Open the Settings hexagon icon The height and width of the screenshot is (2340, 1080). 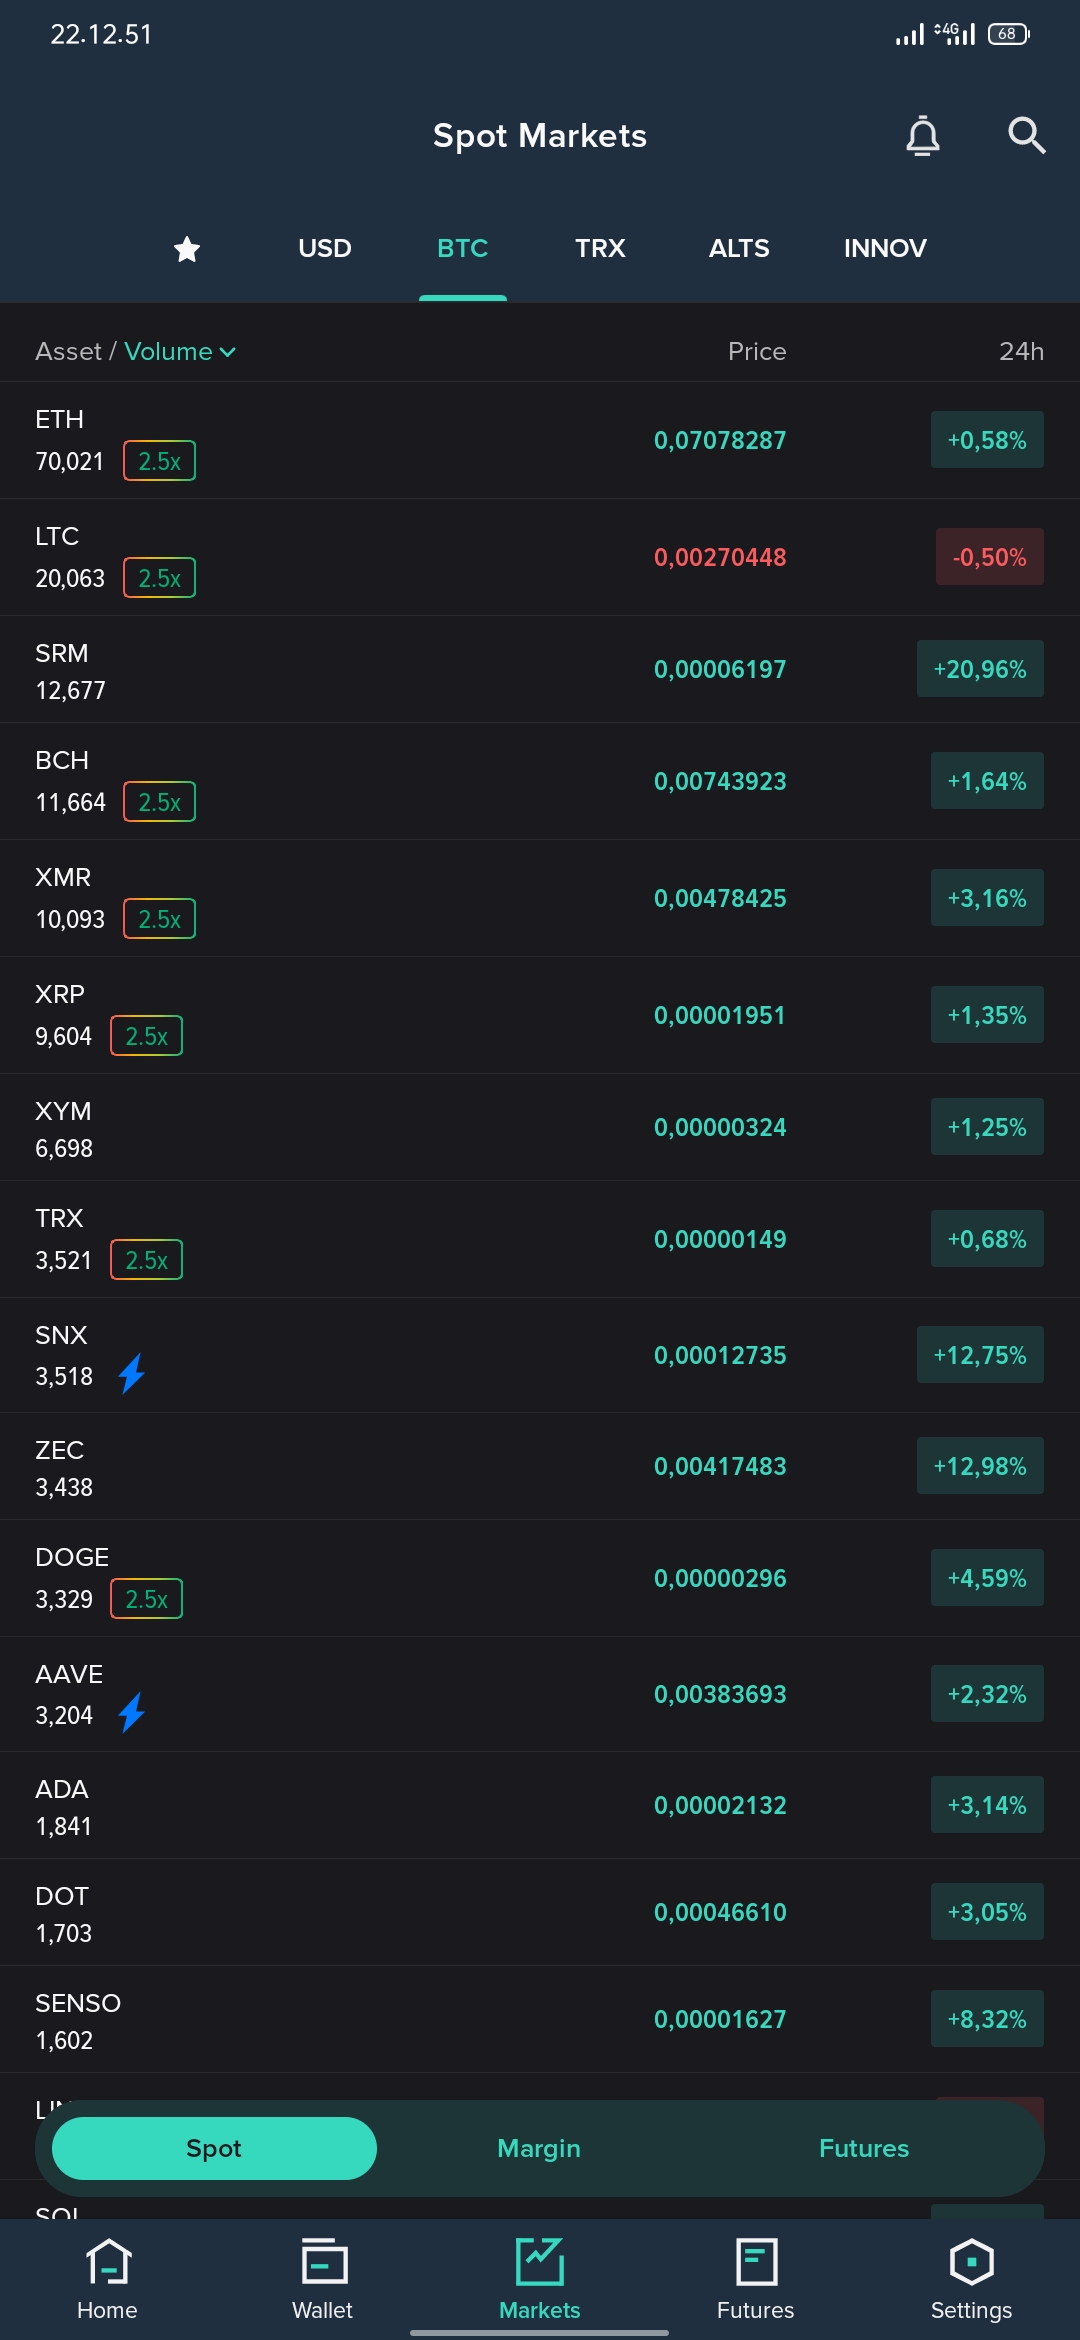point(971,2262)
